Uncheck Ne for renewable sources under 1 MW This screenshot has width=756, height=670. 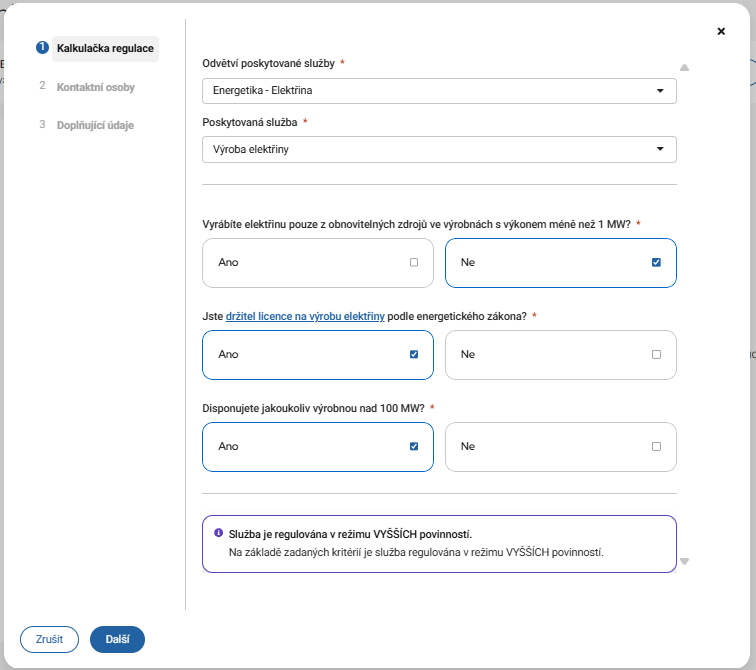(656, 263)
